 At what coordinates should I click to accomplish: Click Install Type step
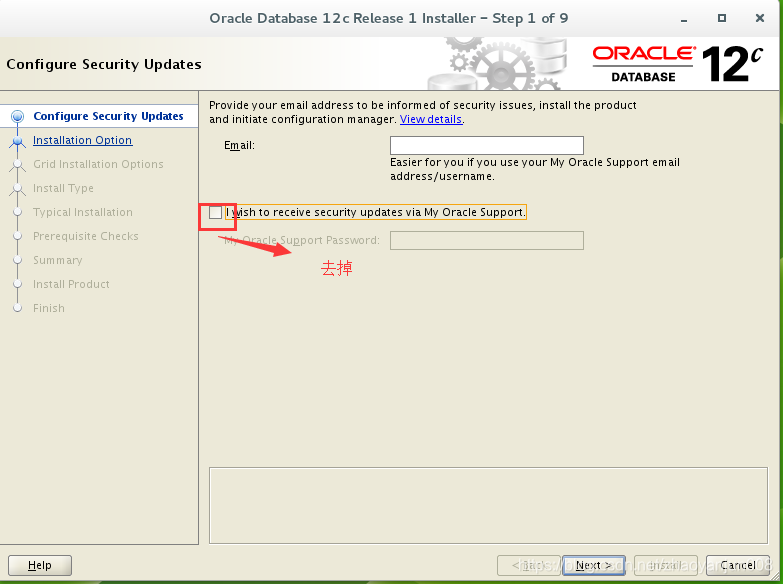coord(63,188)
